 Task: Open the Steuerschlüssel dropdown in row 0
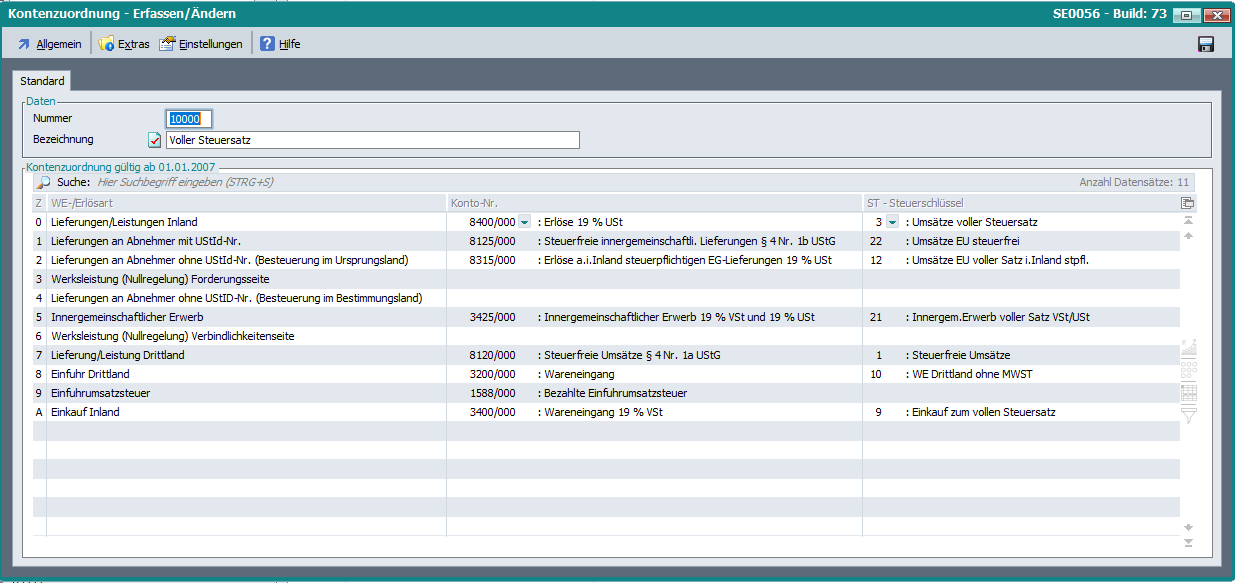[893, 222]
